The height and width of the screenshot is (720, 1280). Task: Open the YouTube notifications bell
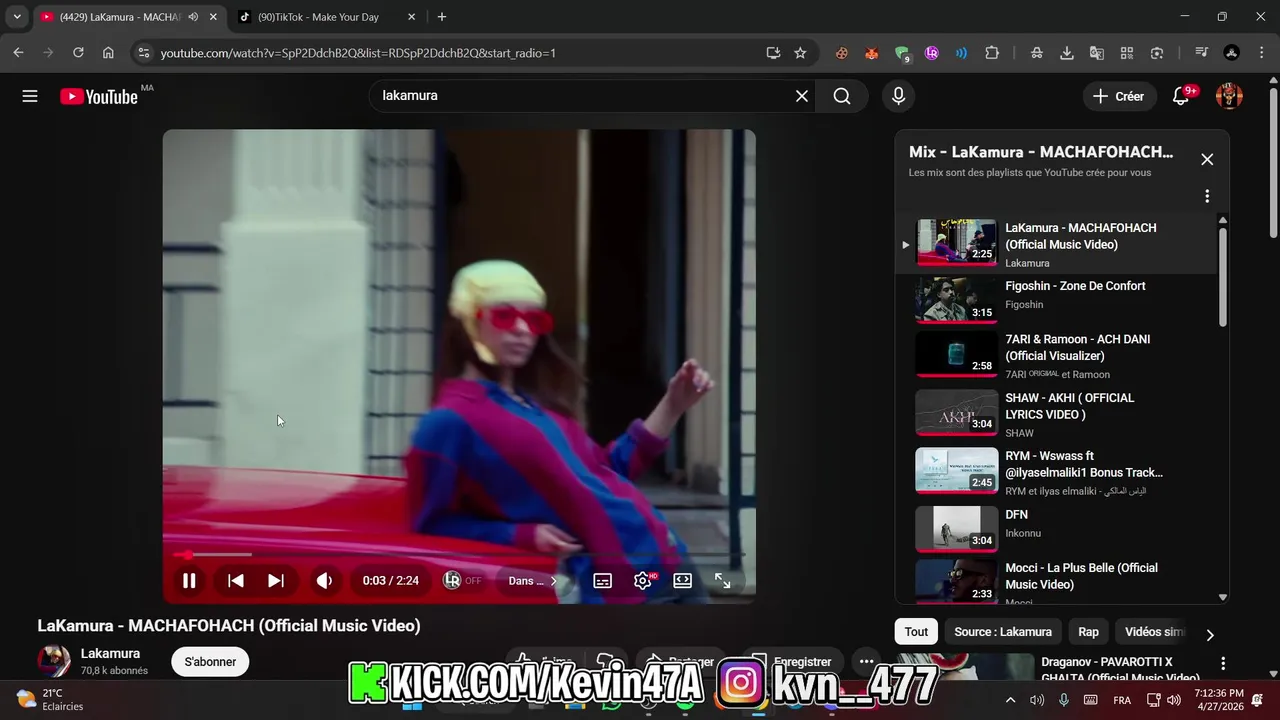(x=1181, y=96)
